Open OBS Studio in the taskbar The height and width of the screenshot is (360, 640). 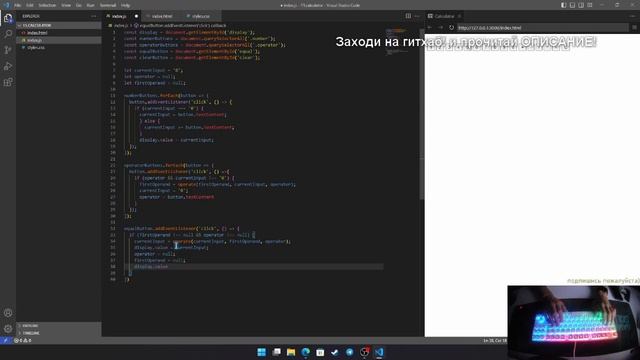(364, 352)
